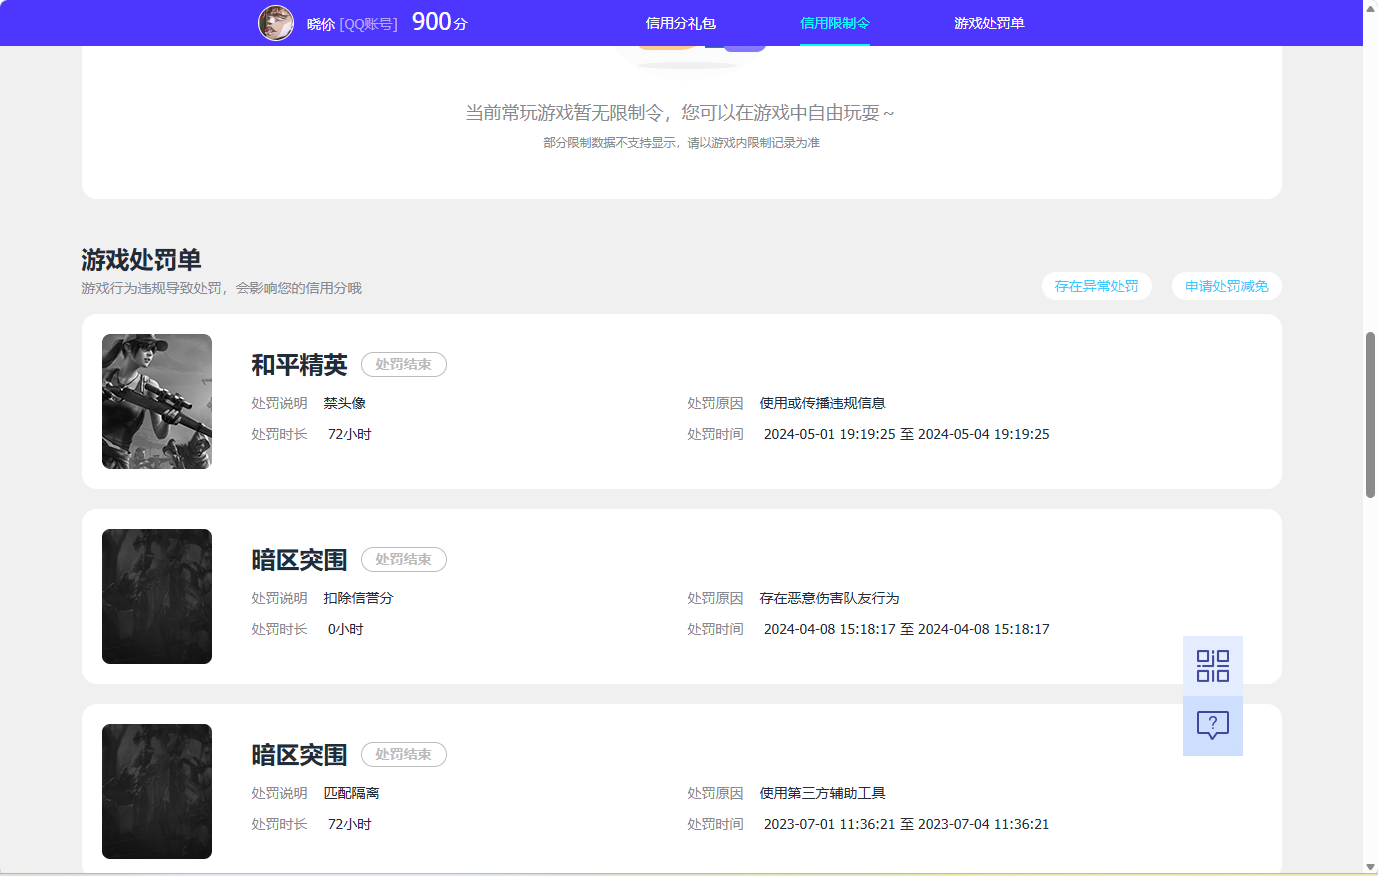
Task: Click the 900分 credit score
Action: click(440, 22)
